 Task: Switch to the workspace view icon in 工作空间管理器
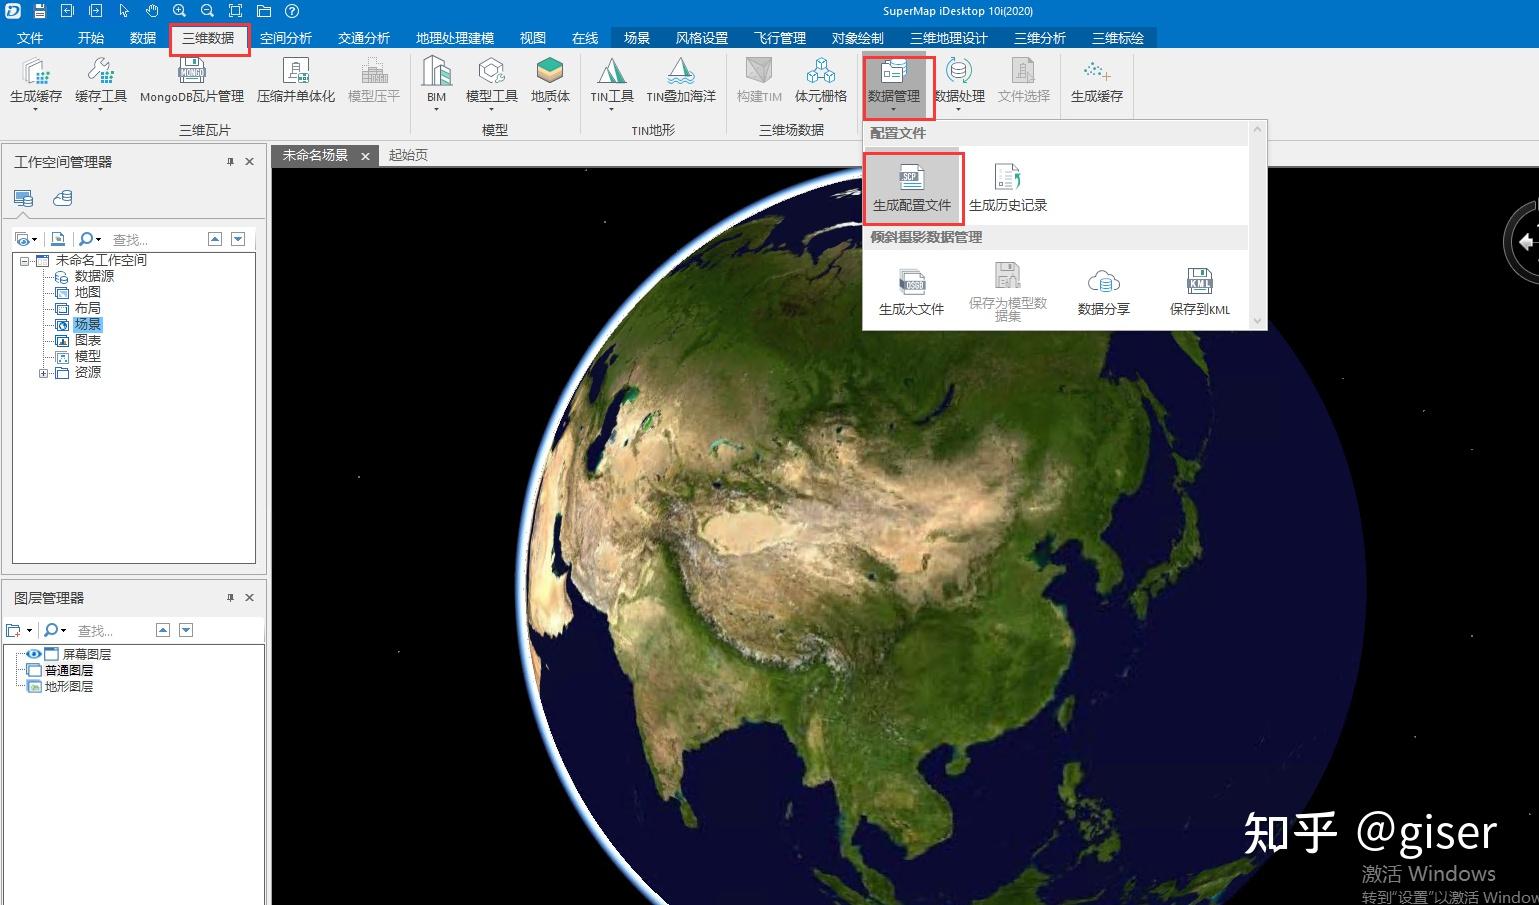(24, 198)
